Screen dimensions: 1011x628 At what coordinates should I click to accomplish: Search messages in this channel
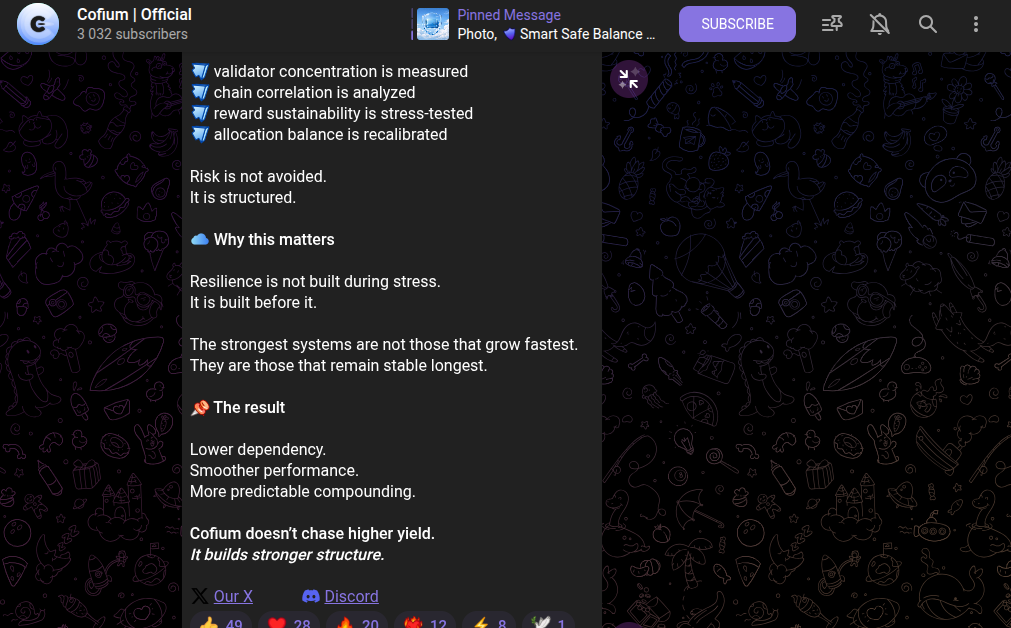pyautogui.click(x=928, y=24)
